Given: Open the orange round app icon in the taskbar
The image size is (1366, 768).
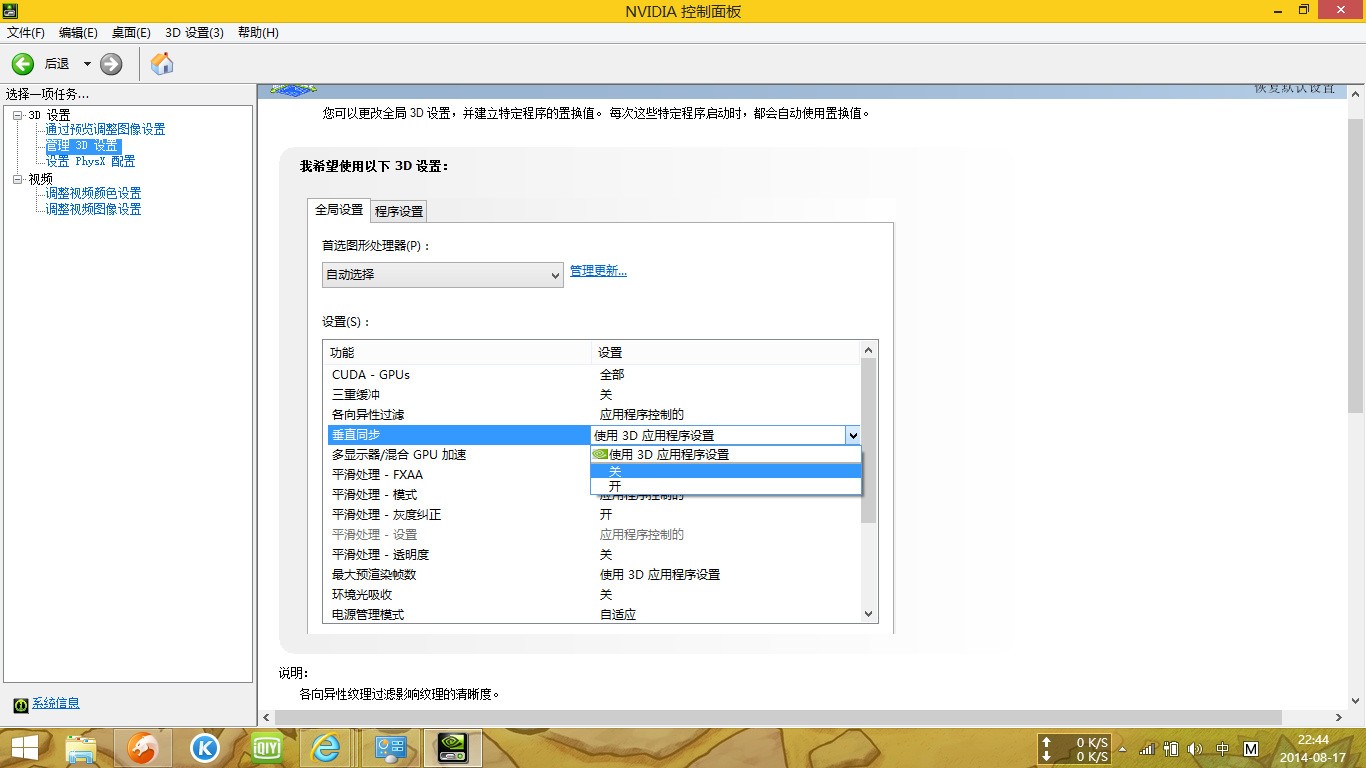Looking at the screenshot, I should point(143,748).
